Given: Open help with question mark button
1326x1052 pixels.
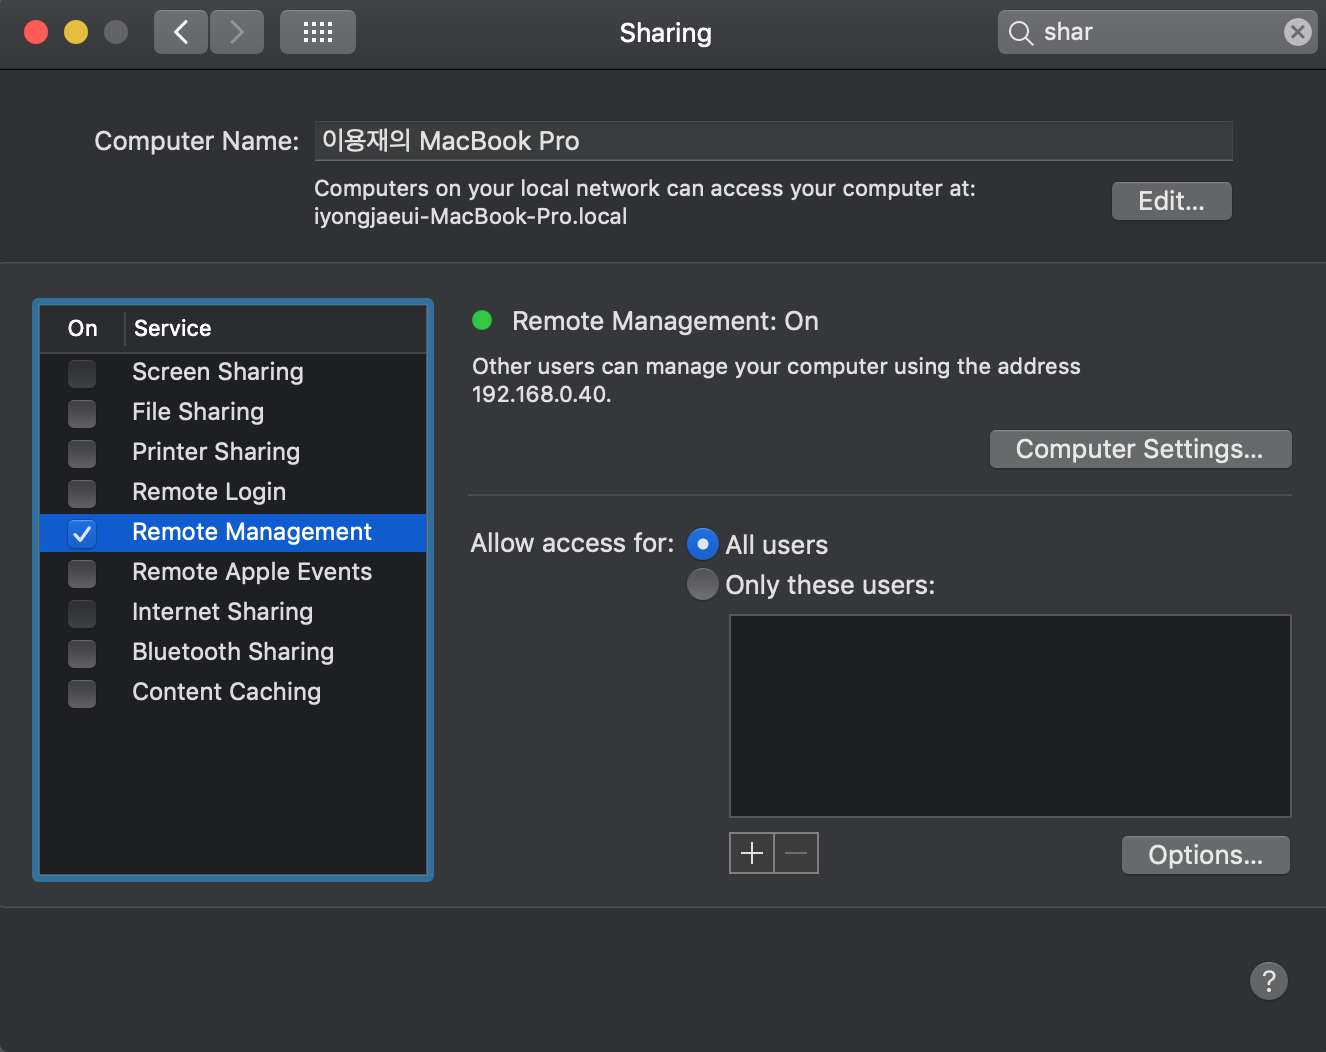Looking at the screenshot, I should 1269,981.
